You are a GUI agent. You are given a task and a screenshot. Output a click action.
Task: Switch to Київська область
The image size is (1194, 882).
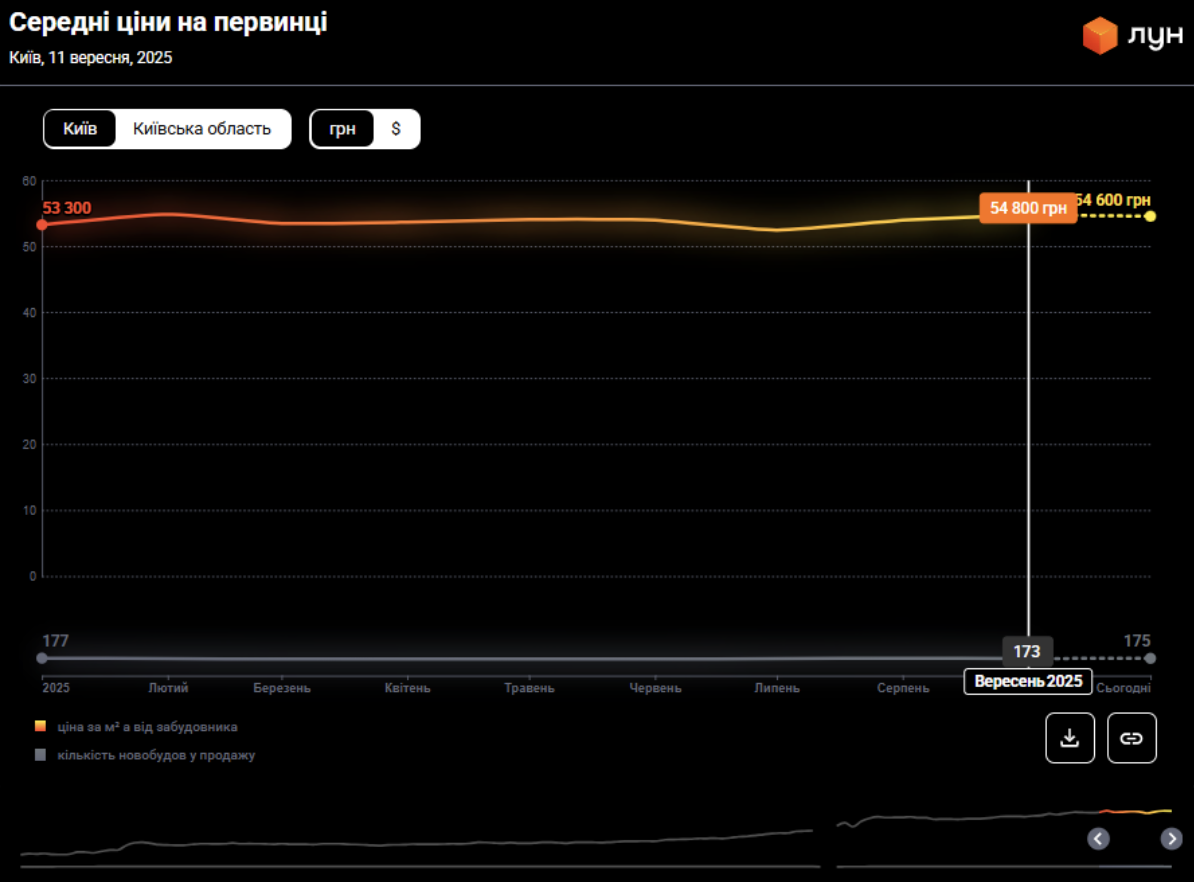coord(202,129)
